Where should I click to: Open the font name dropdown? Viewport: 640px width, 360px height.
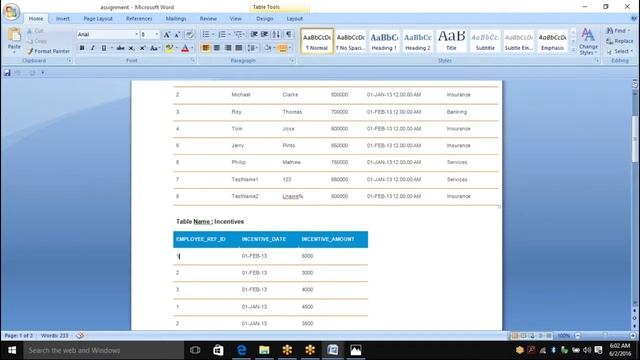tap(136, 35)
